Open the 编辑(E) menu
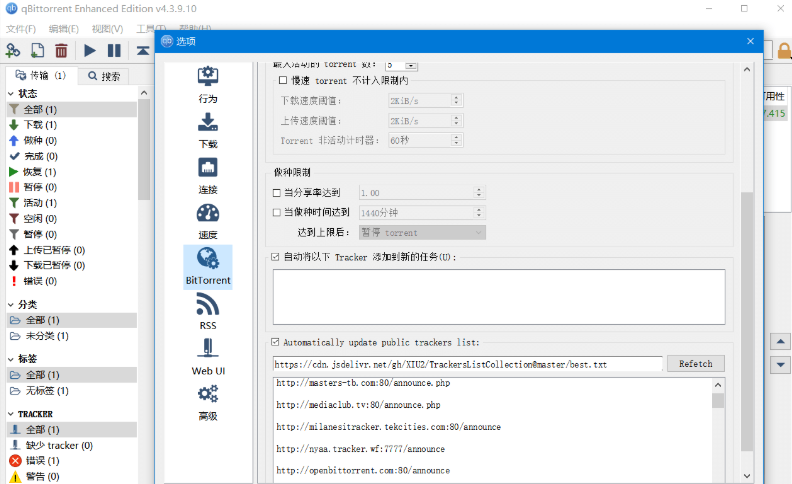This screenshot has width=792, height=484. point(64,29)
